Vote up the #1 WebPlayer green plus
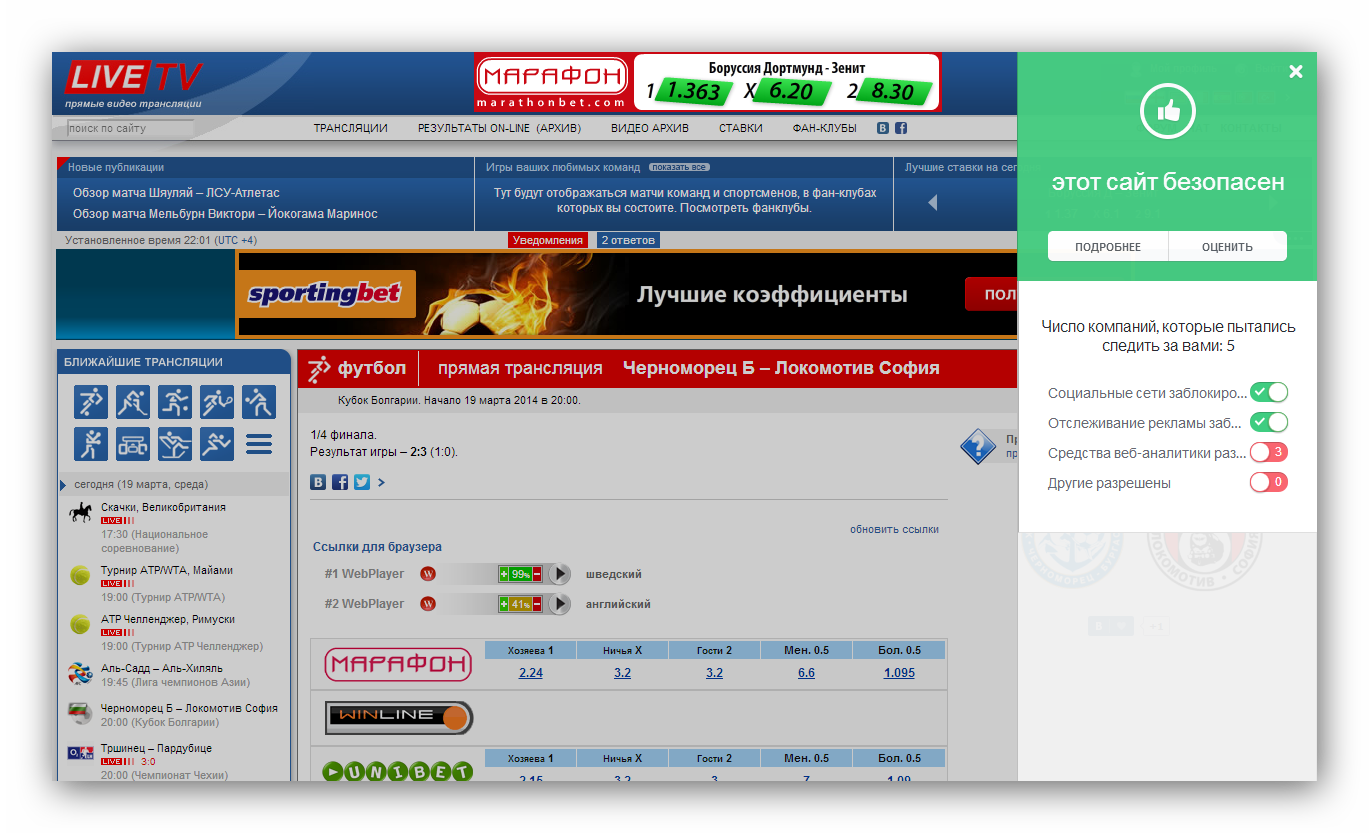 coord(504,574)
